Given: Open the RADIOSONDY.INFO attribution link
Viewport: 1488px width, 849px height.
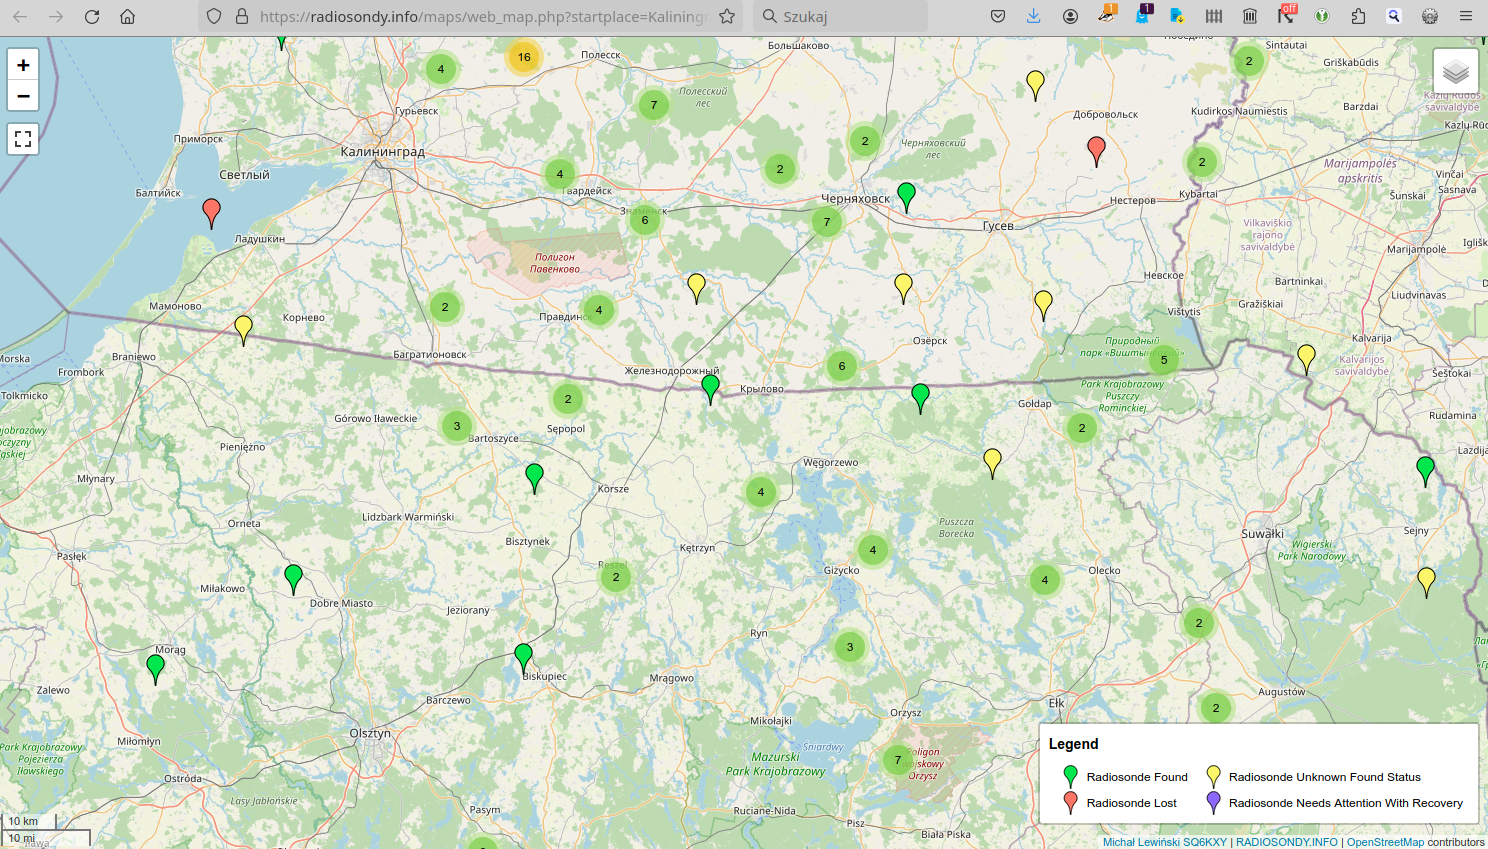Looking at the screenshot, I should (1286, 842).
